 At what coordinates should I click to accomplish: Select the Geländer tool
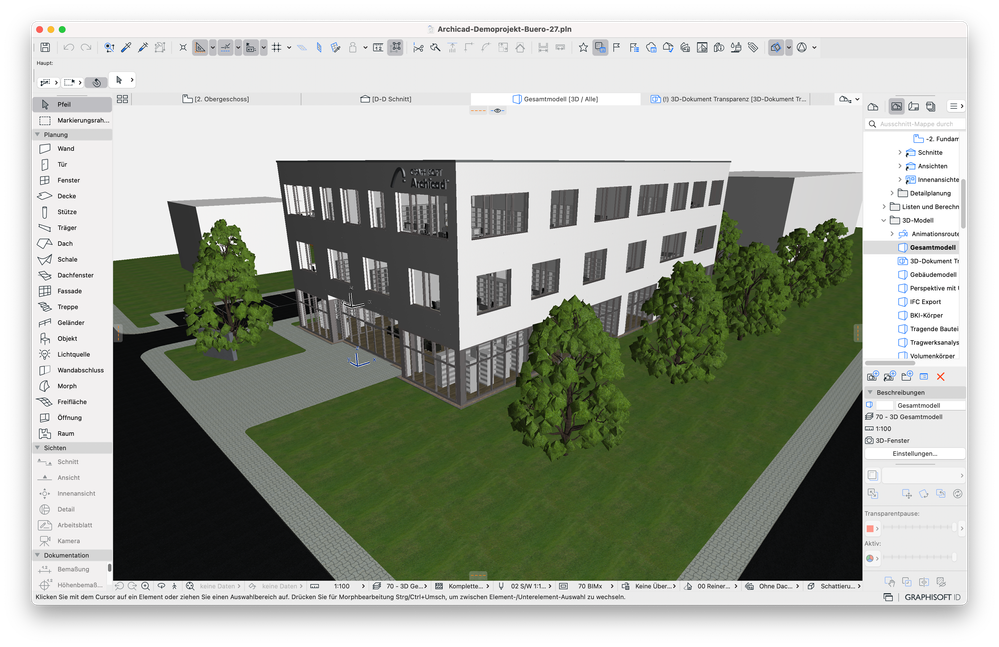click(x=72, y=323)
